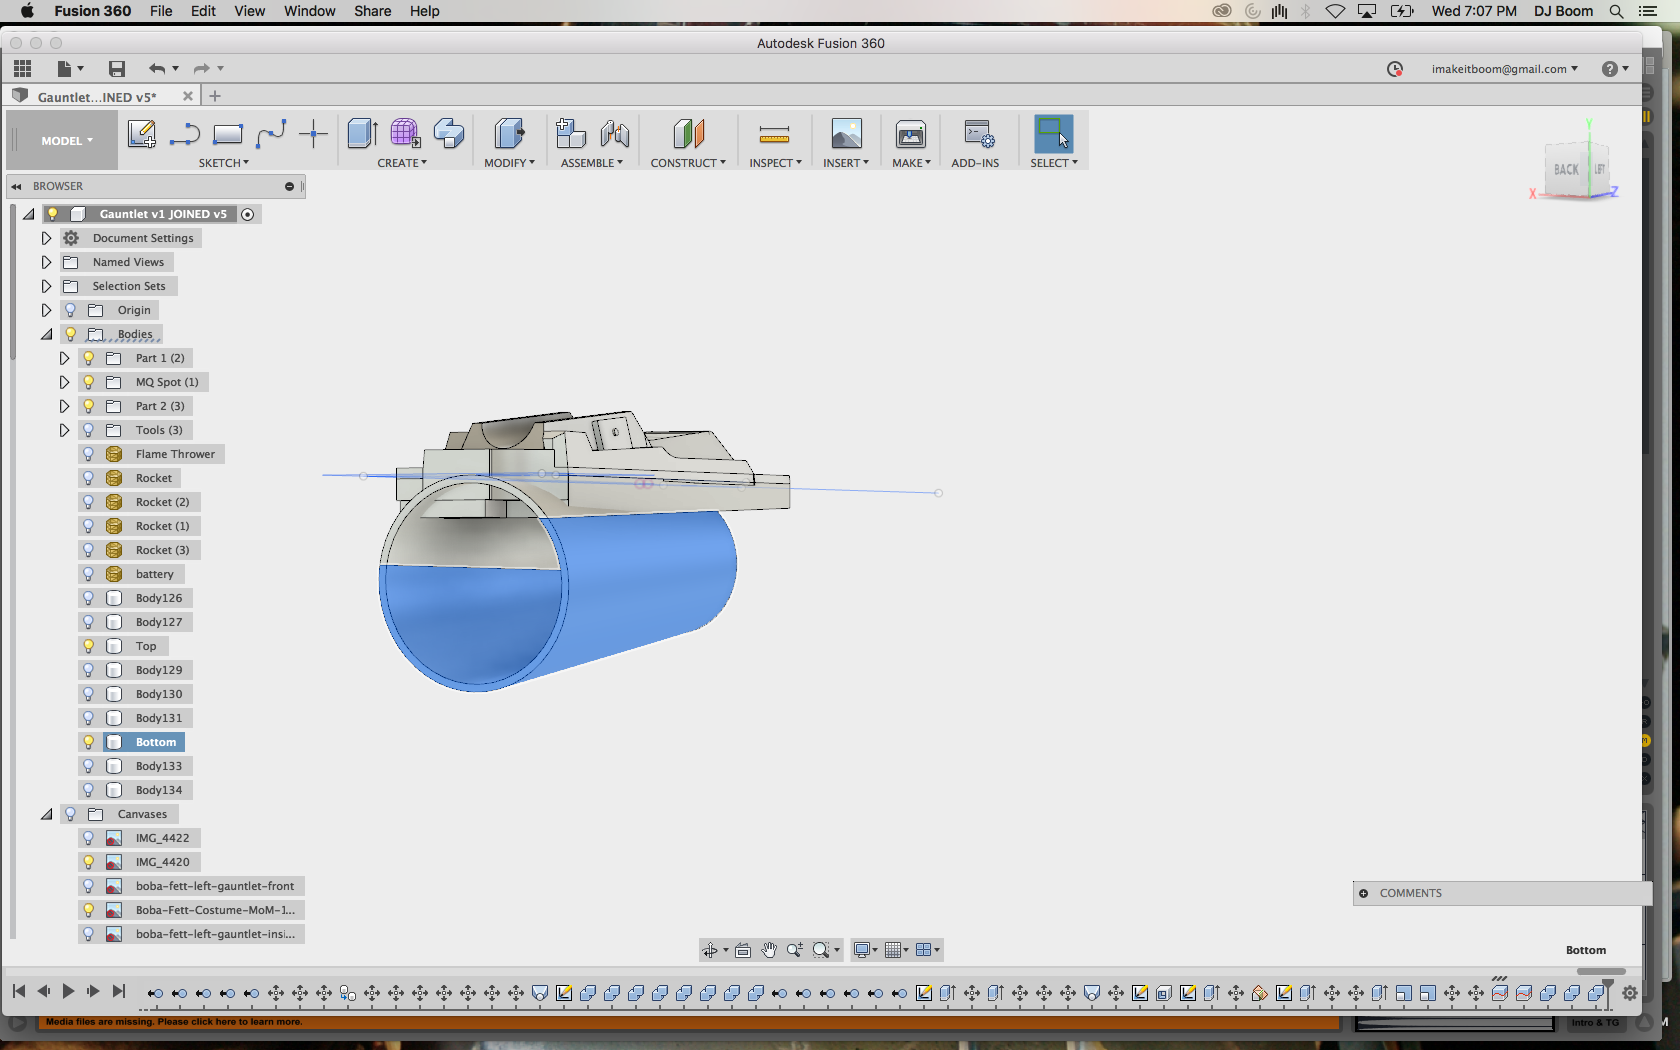Select the sketch Point tool

[313, 134]
